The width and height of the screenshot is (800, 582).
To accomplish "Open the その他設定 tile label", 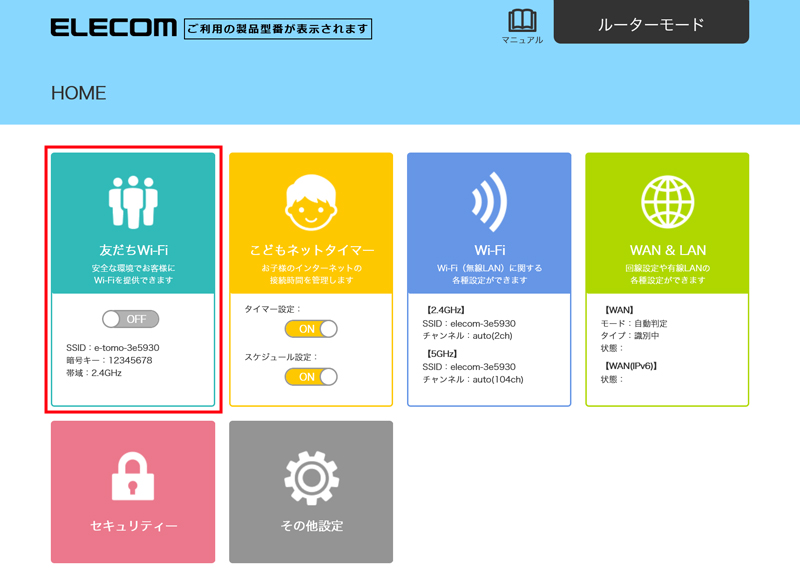I will pyautogui.click(x=311, y=526).
